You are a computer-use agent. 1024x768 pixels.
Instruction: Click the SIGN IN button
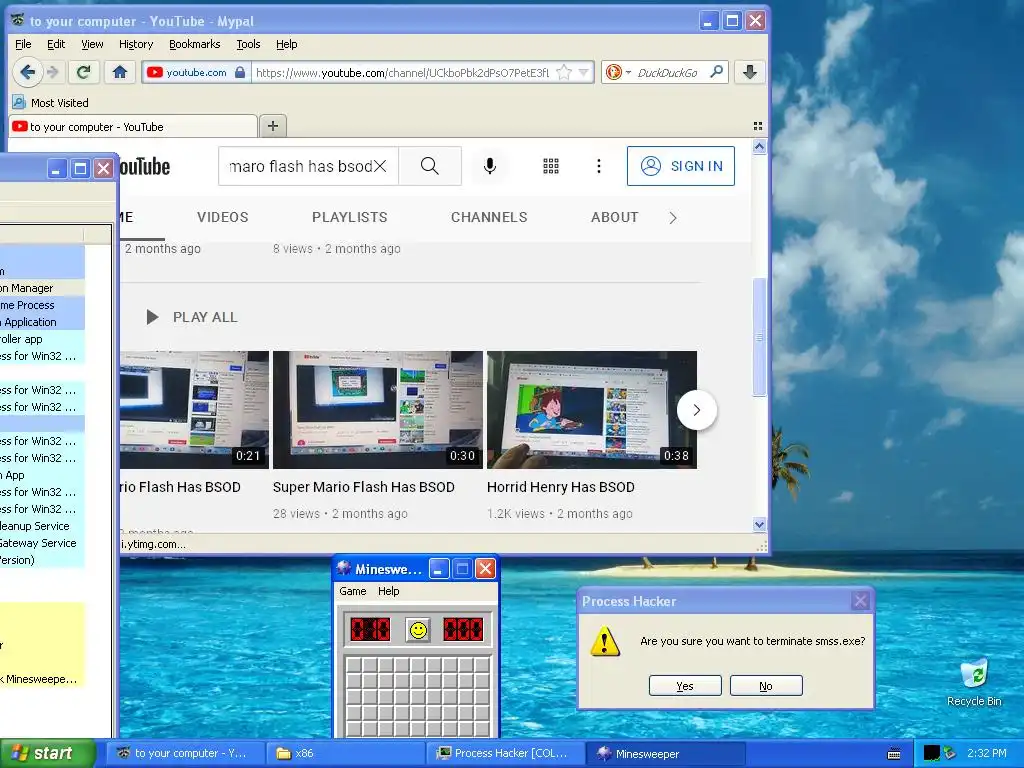[x=680, y=166]
